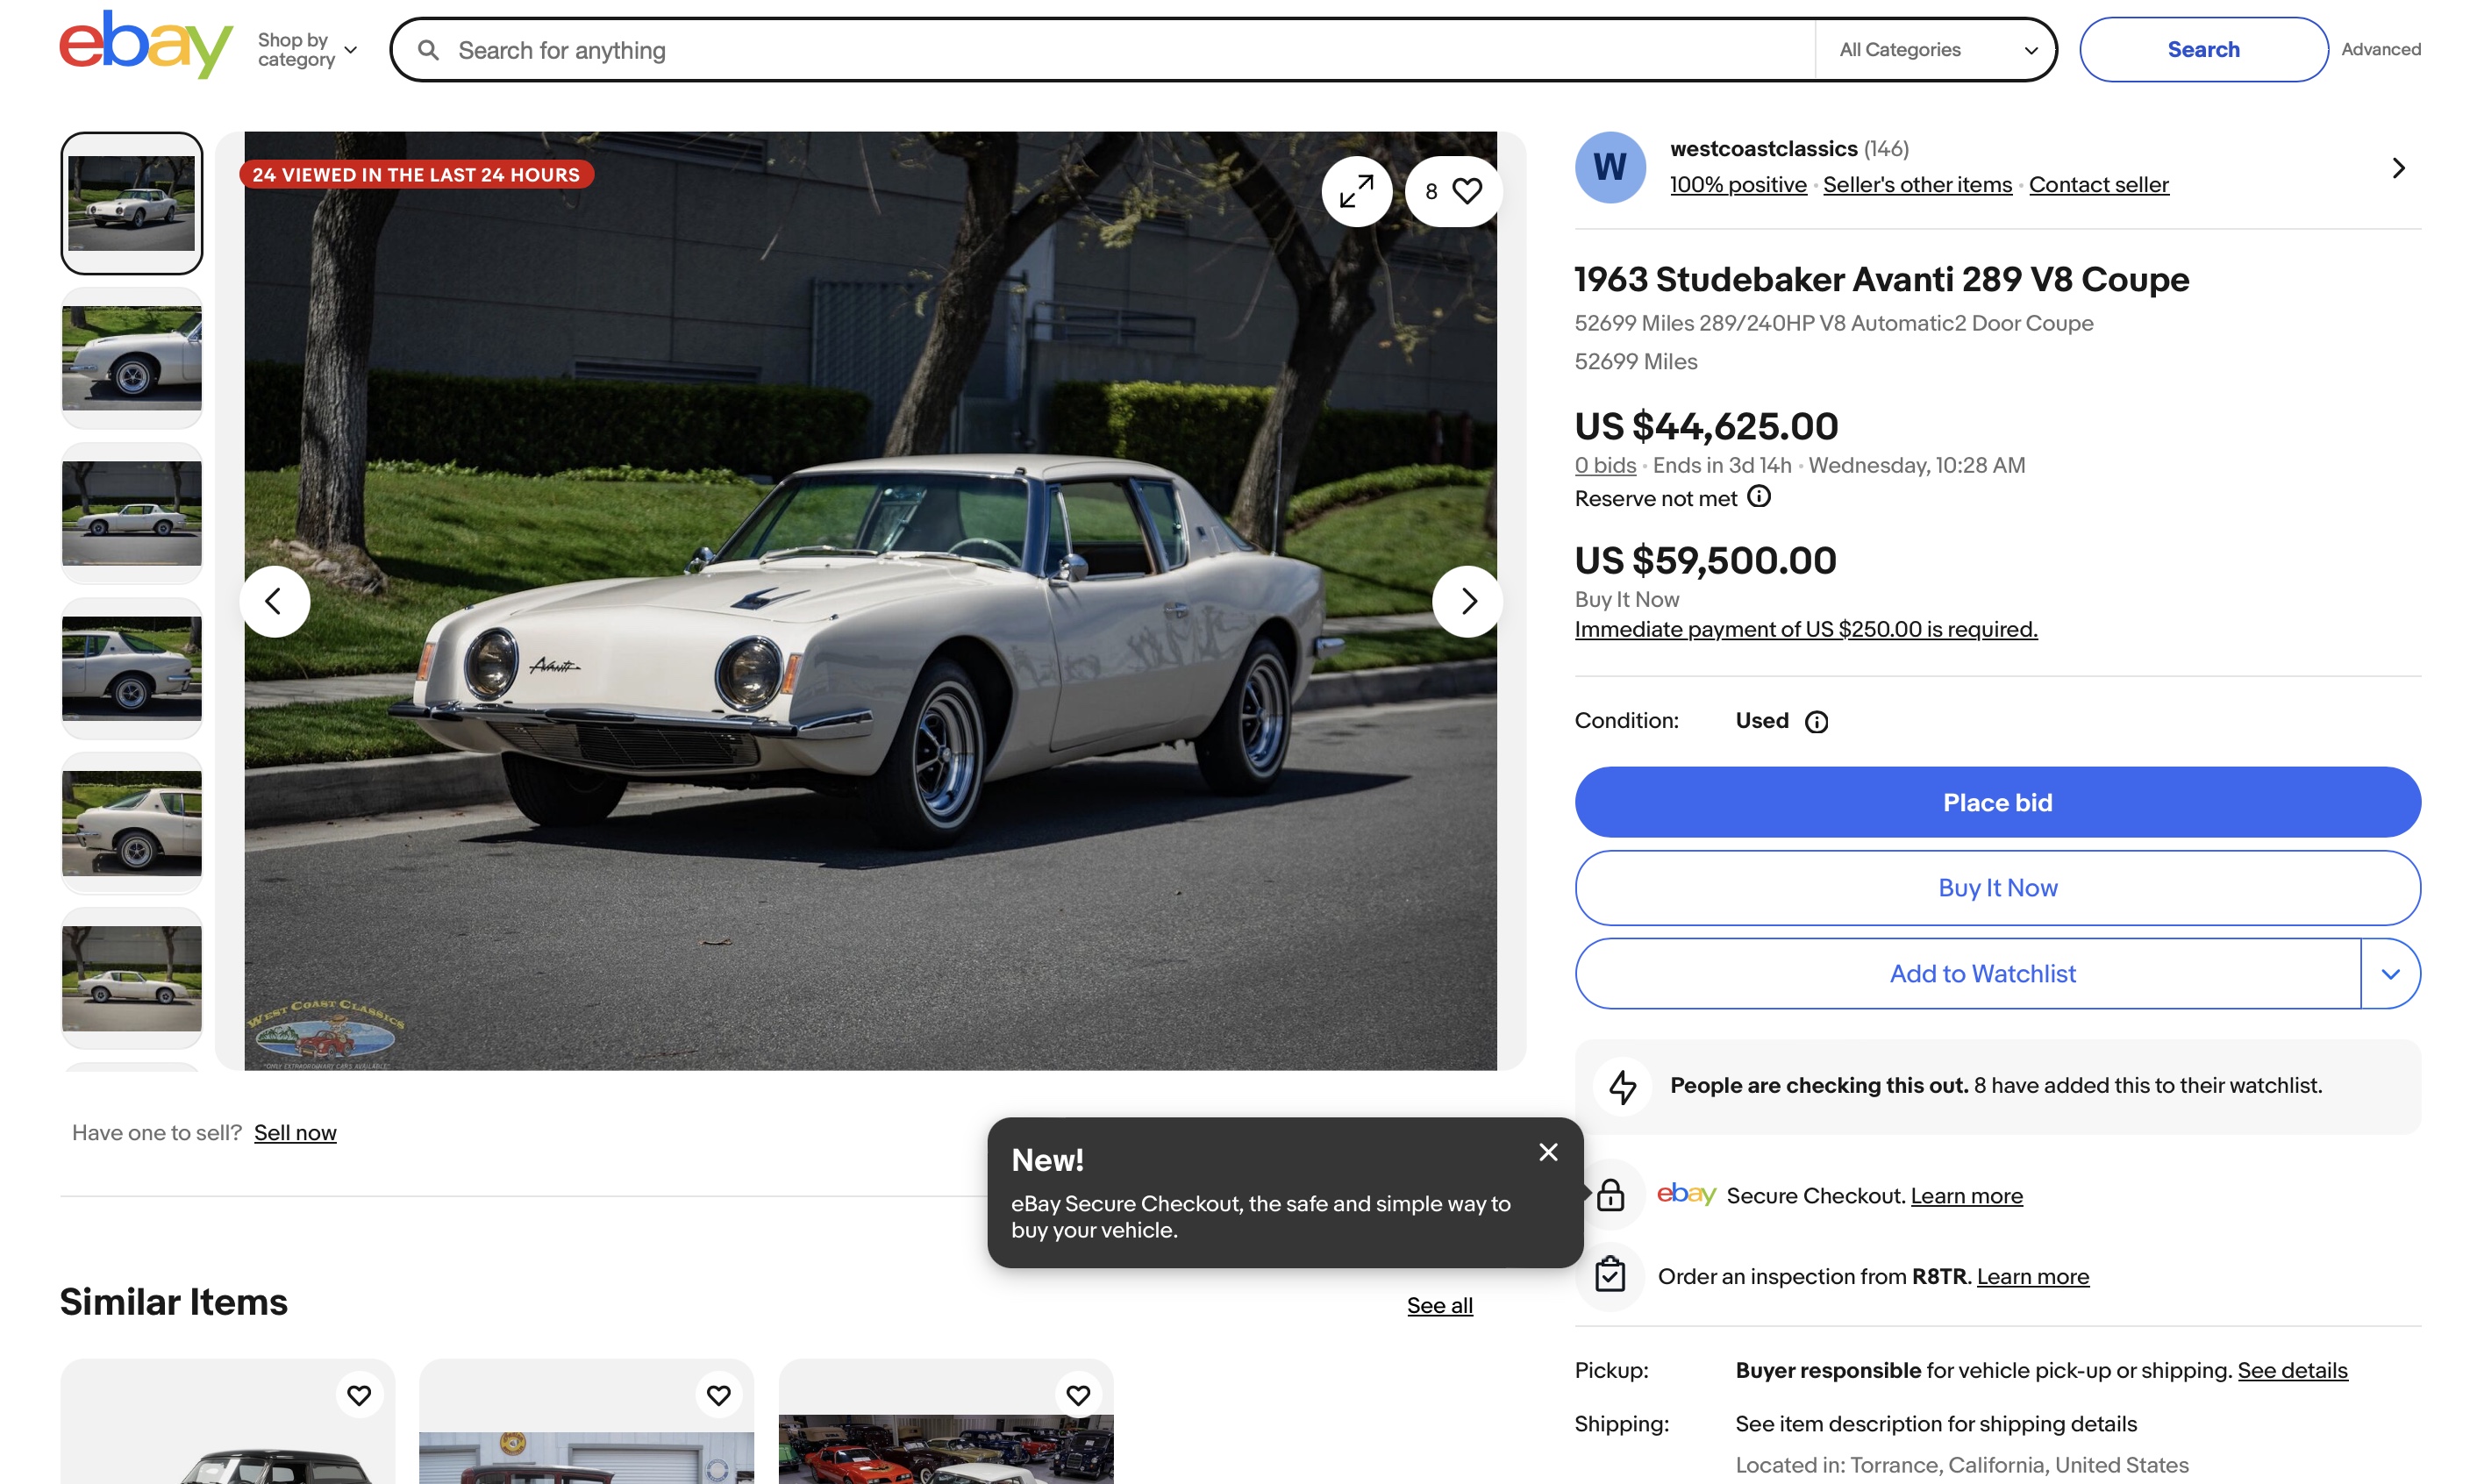The width and height of the screenshot is (2477, 1484).
Task: Open seller westcoastclassics avatar
Action: tap(1610, 167)
